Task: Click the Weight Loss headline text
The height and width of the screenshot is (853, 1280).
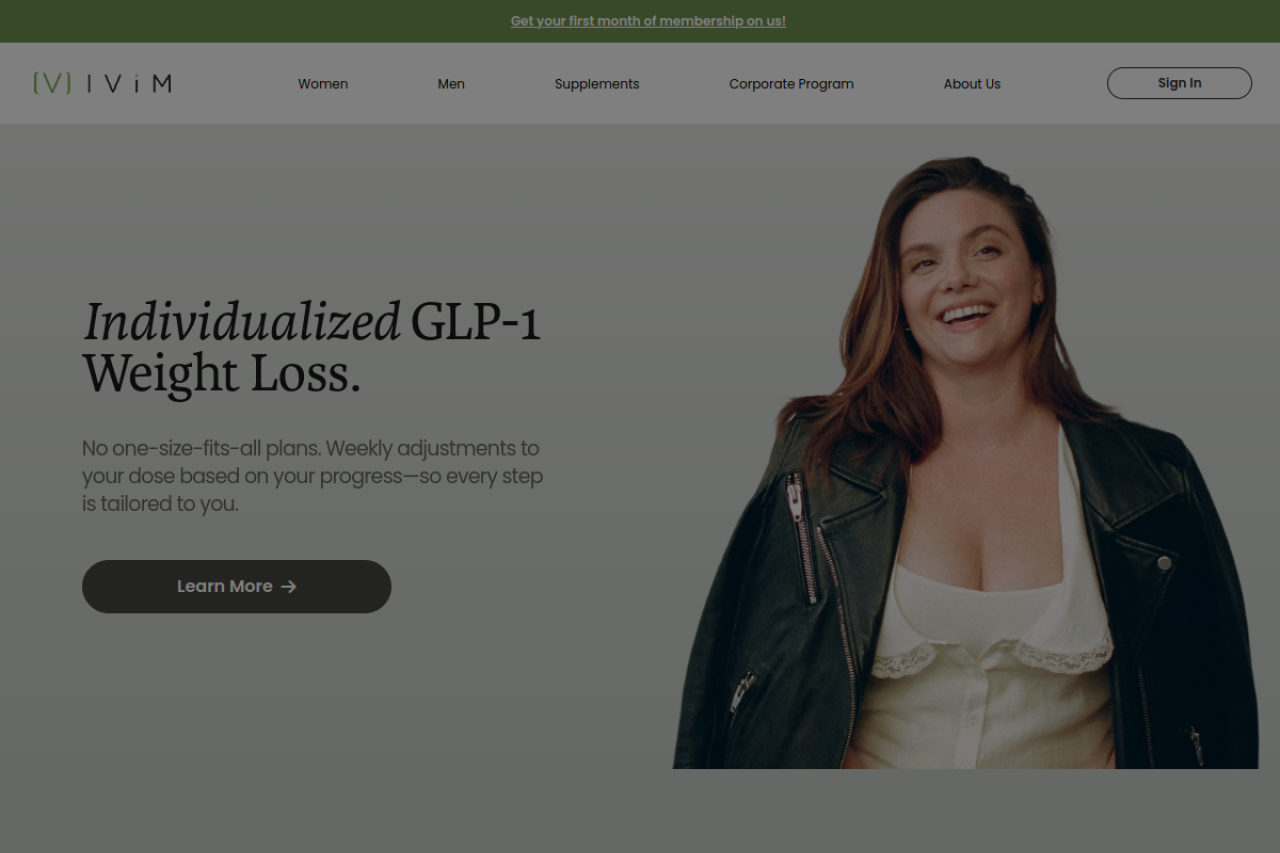Action: (x=221, y=374)
